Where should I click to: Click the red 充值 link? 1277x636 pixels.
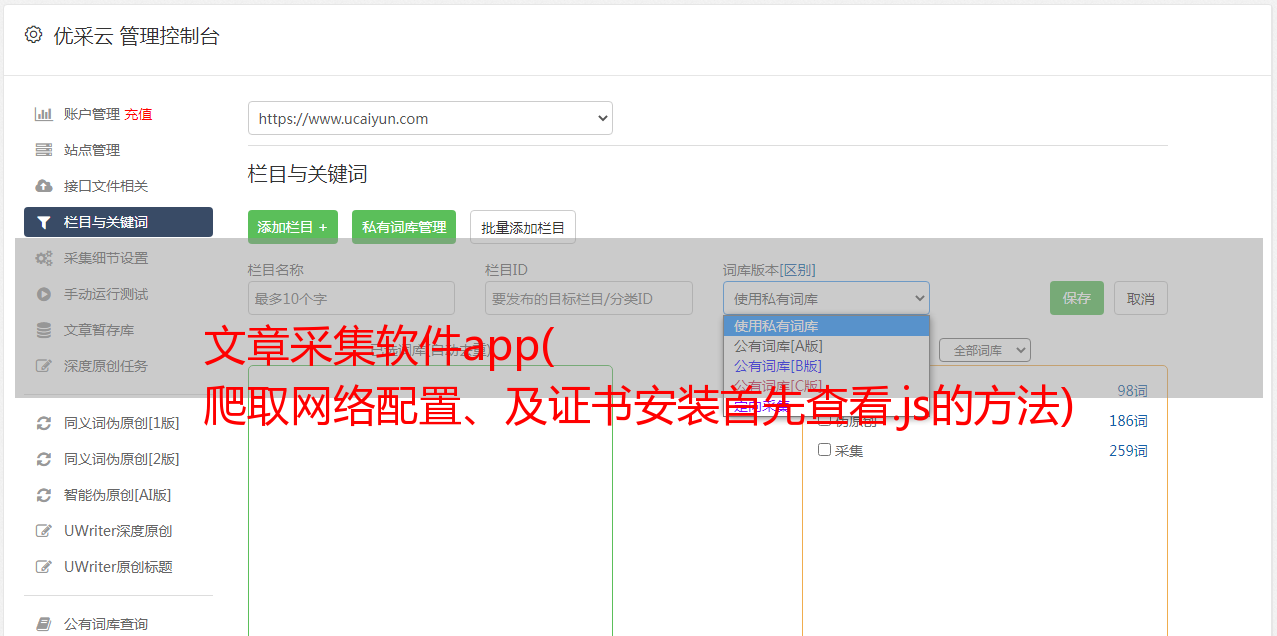click(x=138, y=114)
